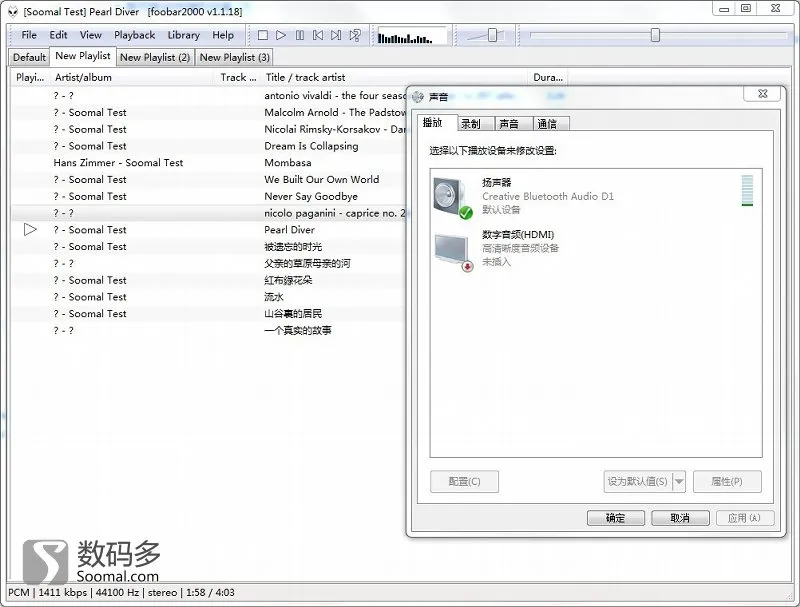Image resolution: width=800 pixels, height=607 pixels.
Task: Select the 父亲的草原母亲的河 track
Action: tap(208, 263)
